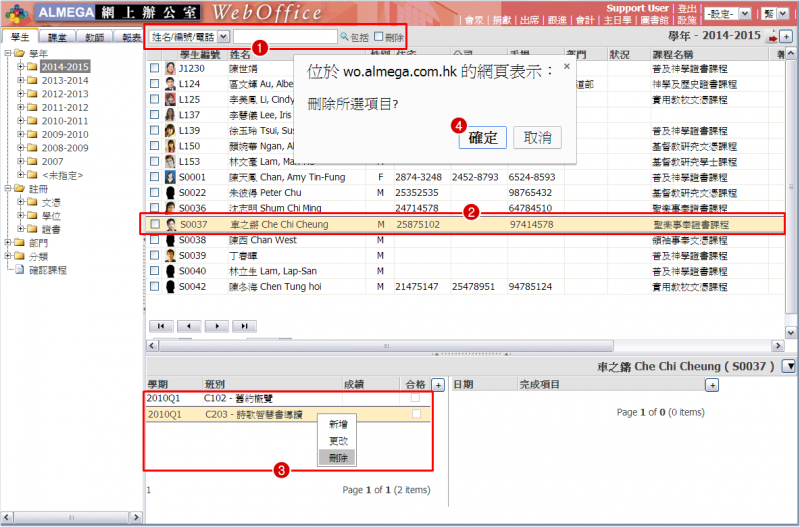Go to previous page of student list

pos(189,326)
